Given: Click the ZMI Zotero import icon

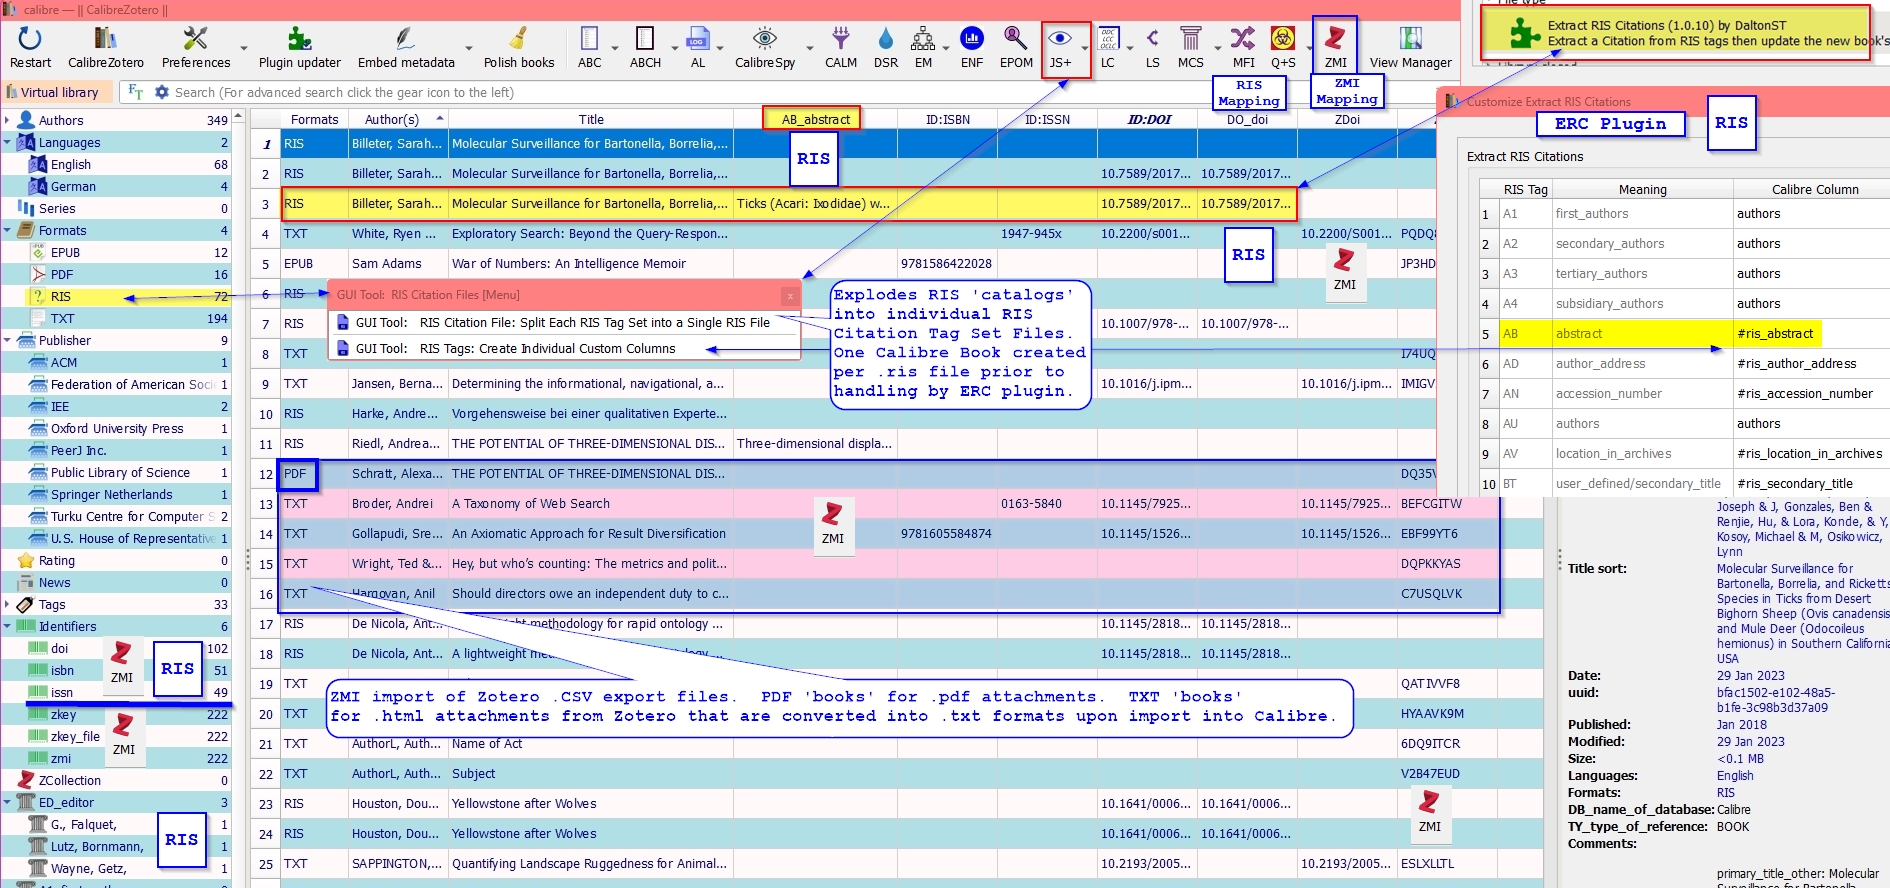Looking at the screenshot, I should click(x=1335, y=40).
